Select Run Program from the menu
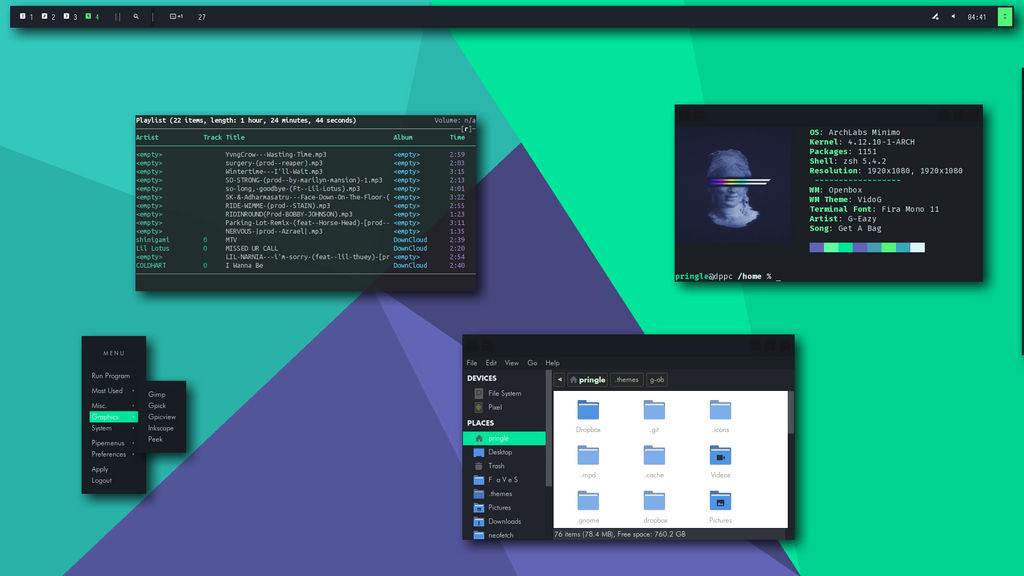This screenshot has height=576, width=1024. (x=111, y=376)
